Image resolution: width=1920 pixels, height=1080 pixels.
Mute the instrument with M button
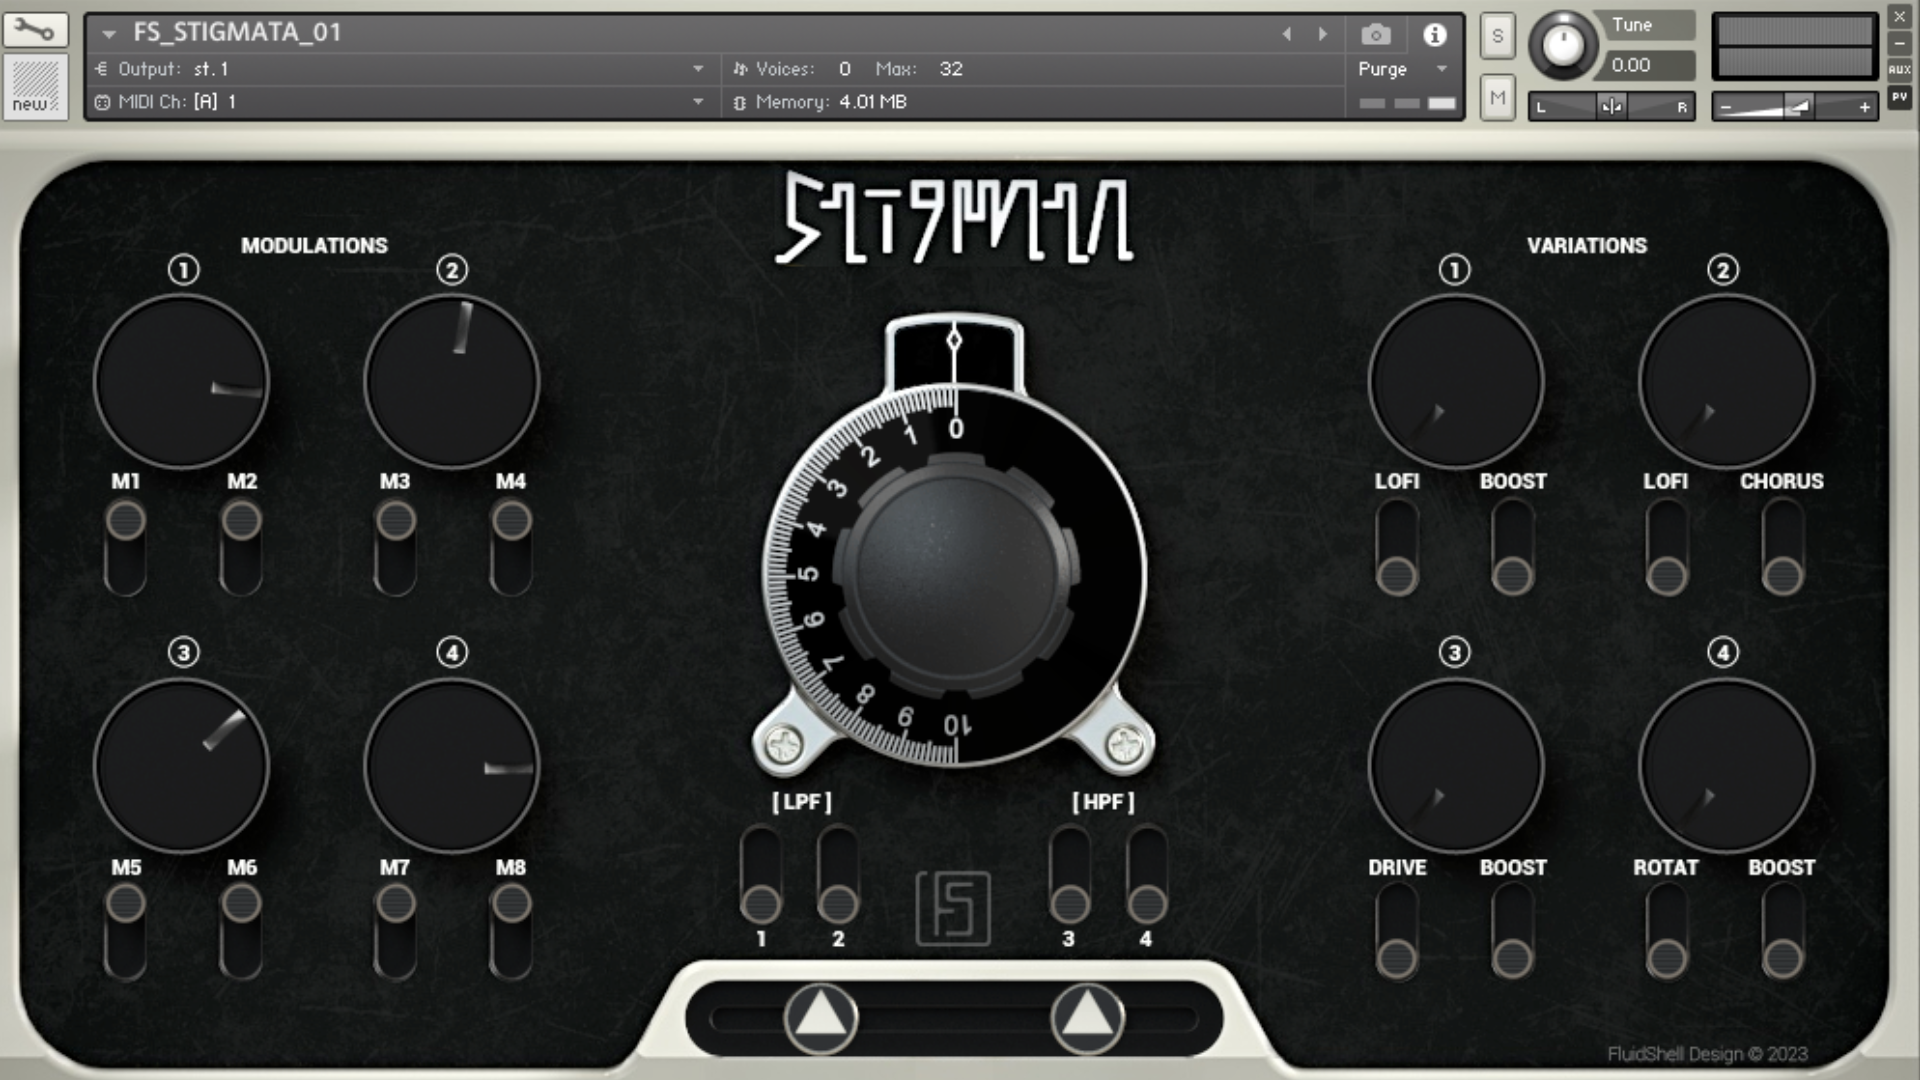1497,98
